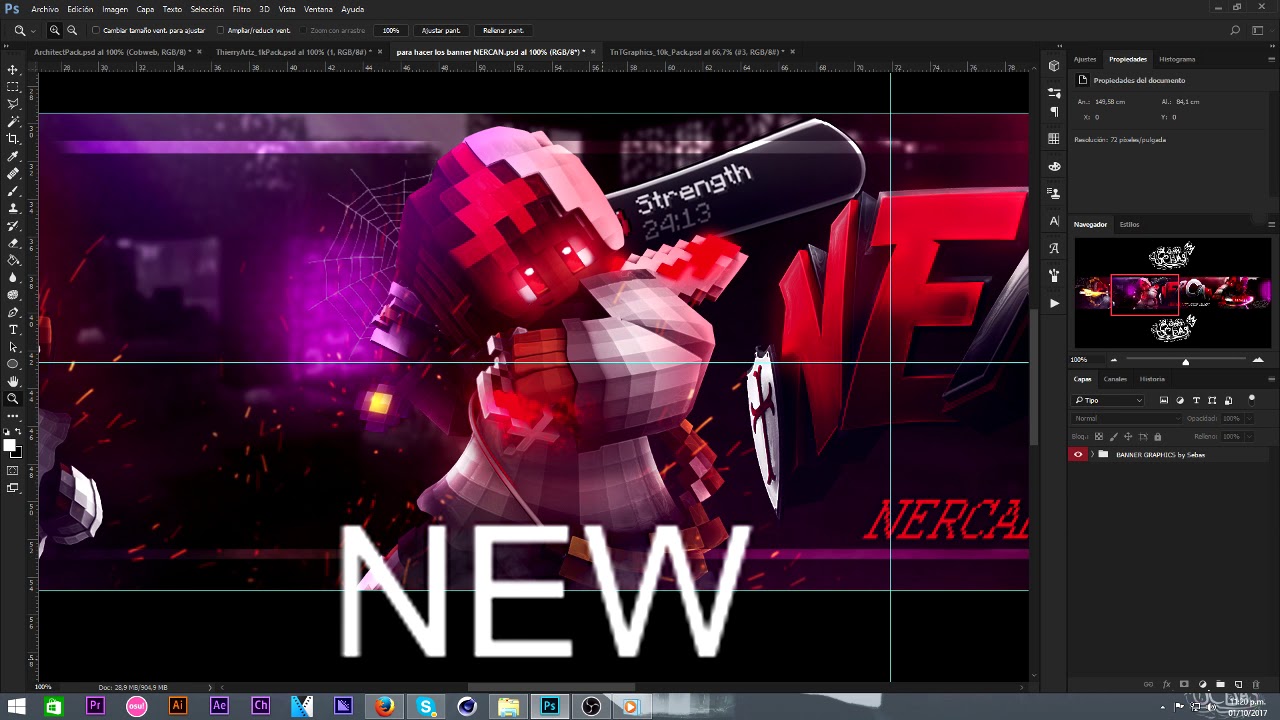The image size is (1280, 720).
Task: Enable 'Ampliar/reducir vent.' checkbox
Action: [220, 31]
